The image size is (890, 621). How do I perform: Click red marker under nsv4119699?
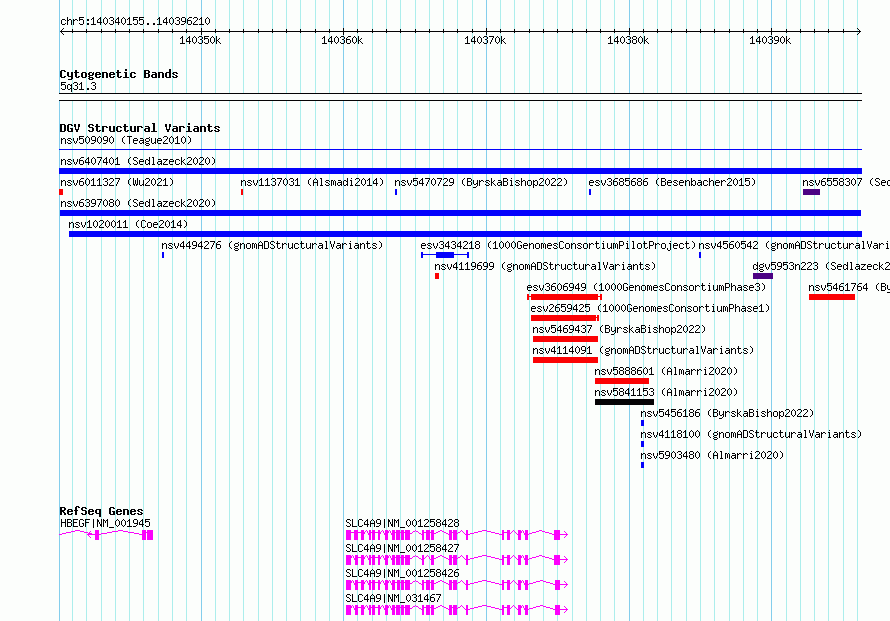pyautogui.click(x=437, y=276)
